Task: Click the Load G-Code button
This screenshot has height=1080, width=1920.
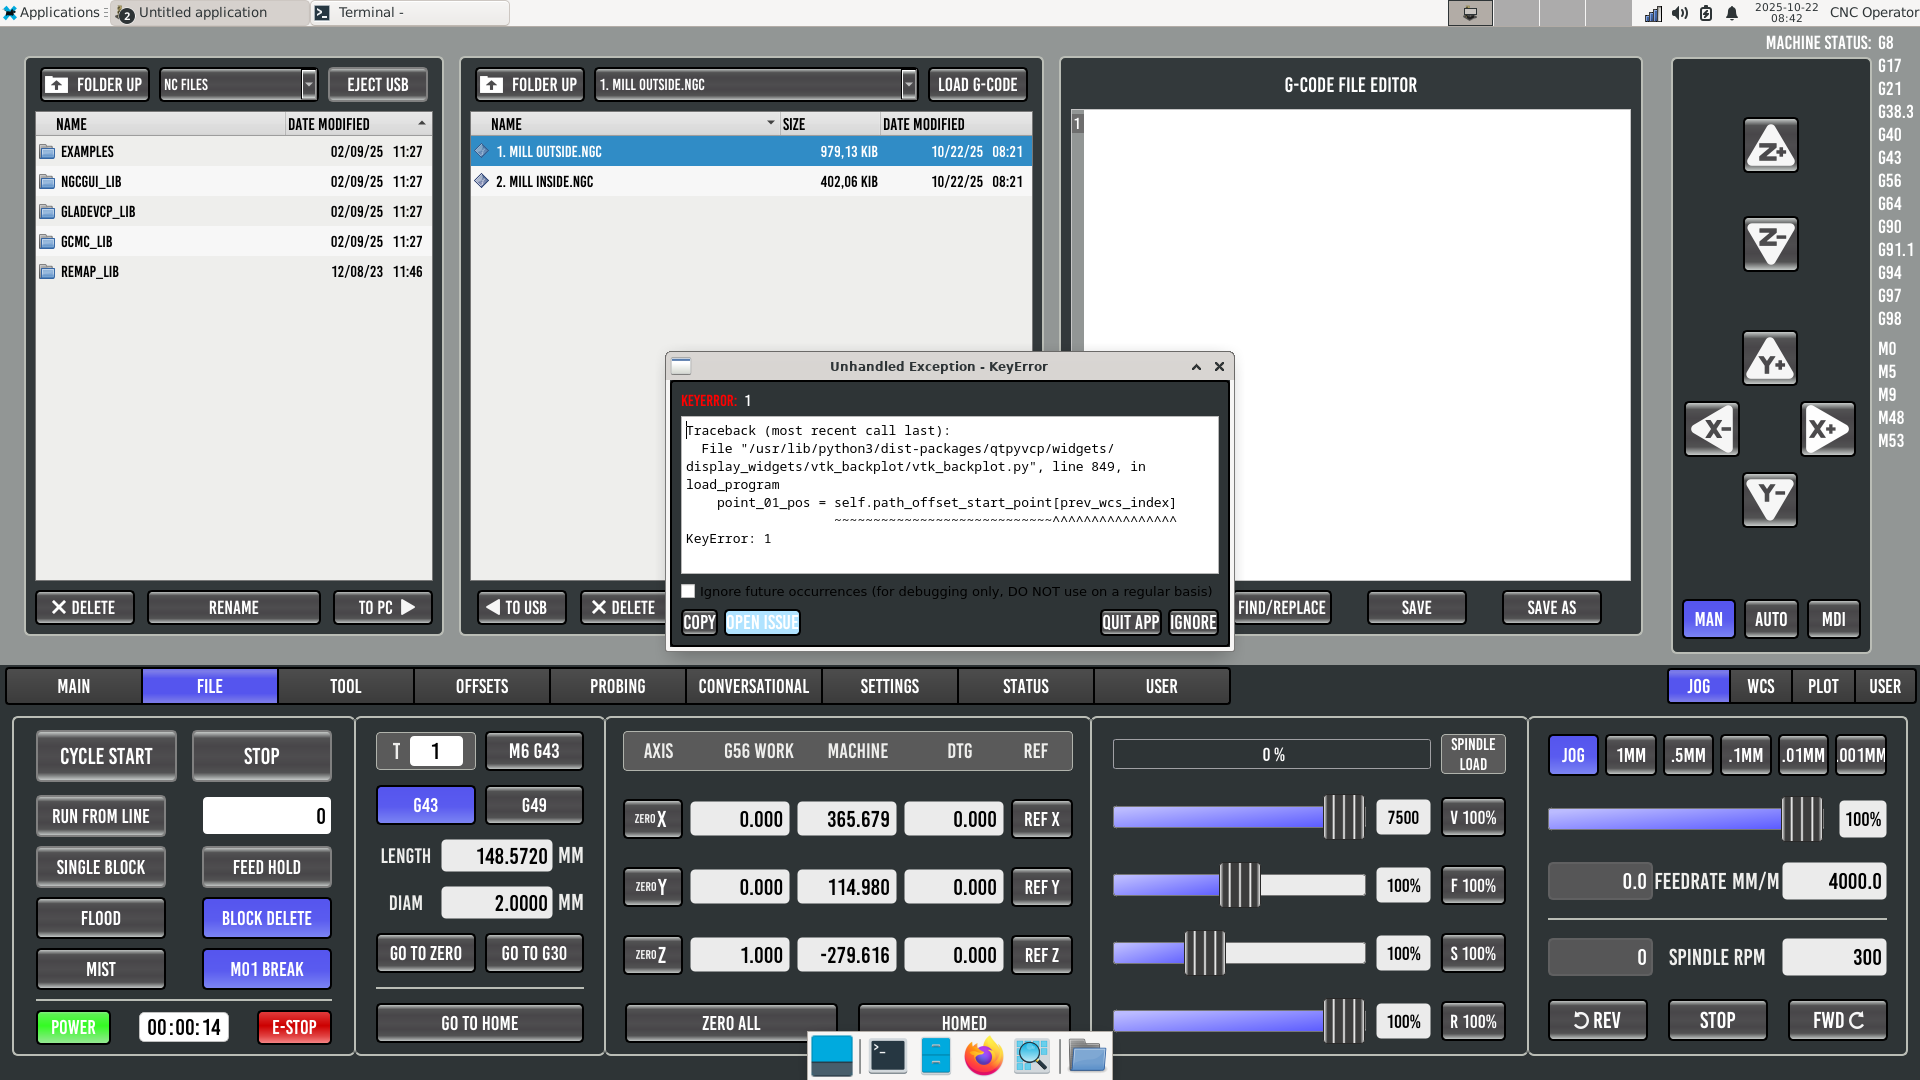Action: pyautogui.click(x=977, y=85)
